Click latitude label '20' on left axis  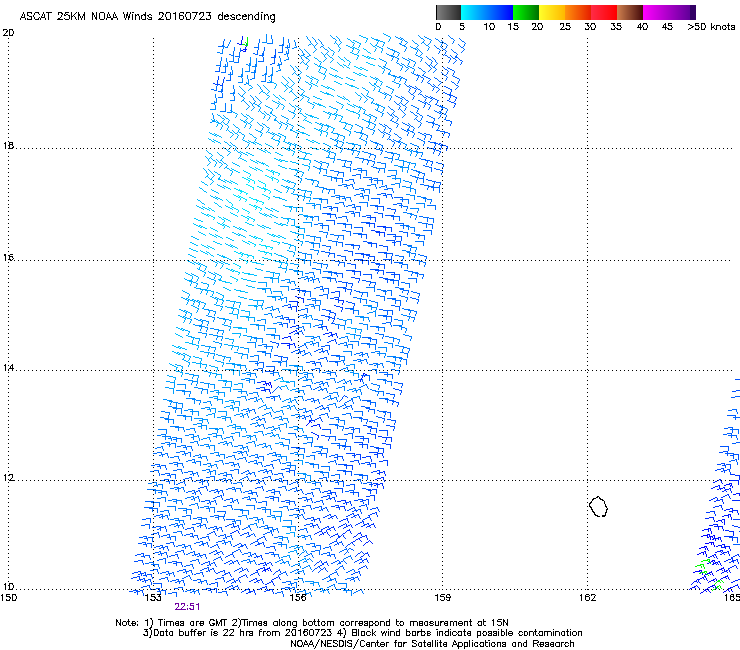click(x=8, y=33)
